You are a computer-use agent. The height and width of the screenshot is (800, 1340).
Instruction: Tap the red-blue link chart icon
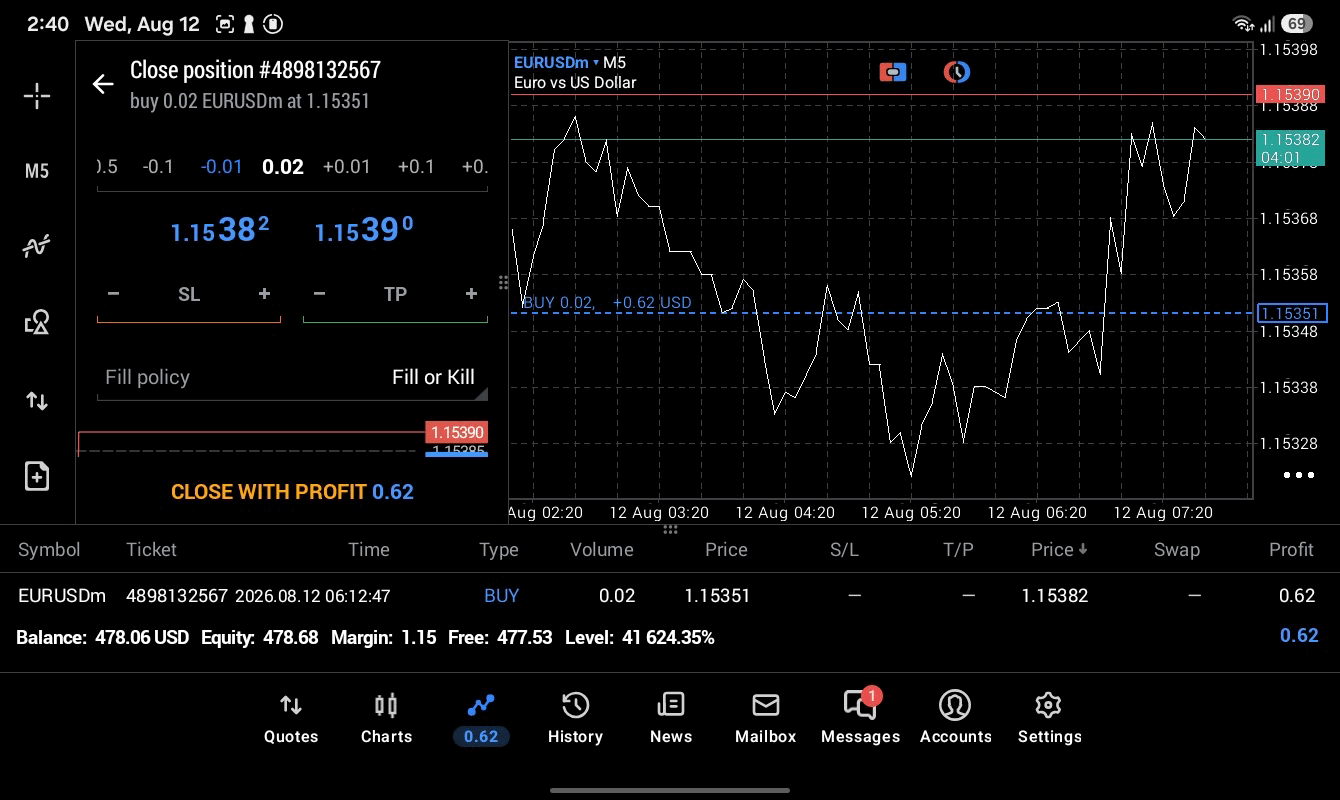[x=893, y=72]
